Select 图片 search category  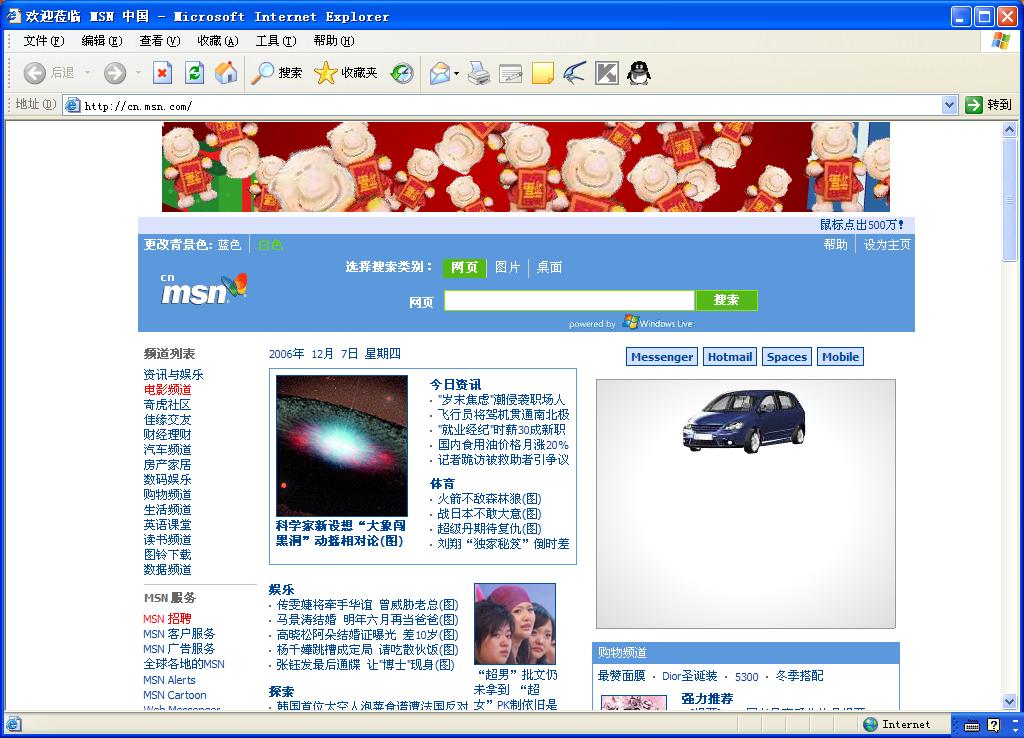[507, 267]
